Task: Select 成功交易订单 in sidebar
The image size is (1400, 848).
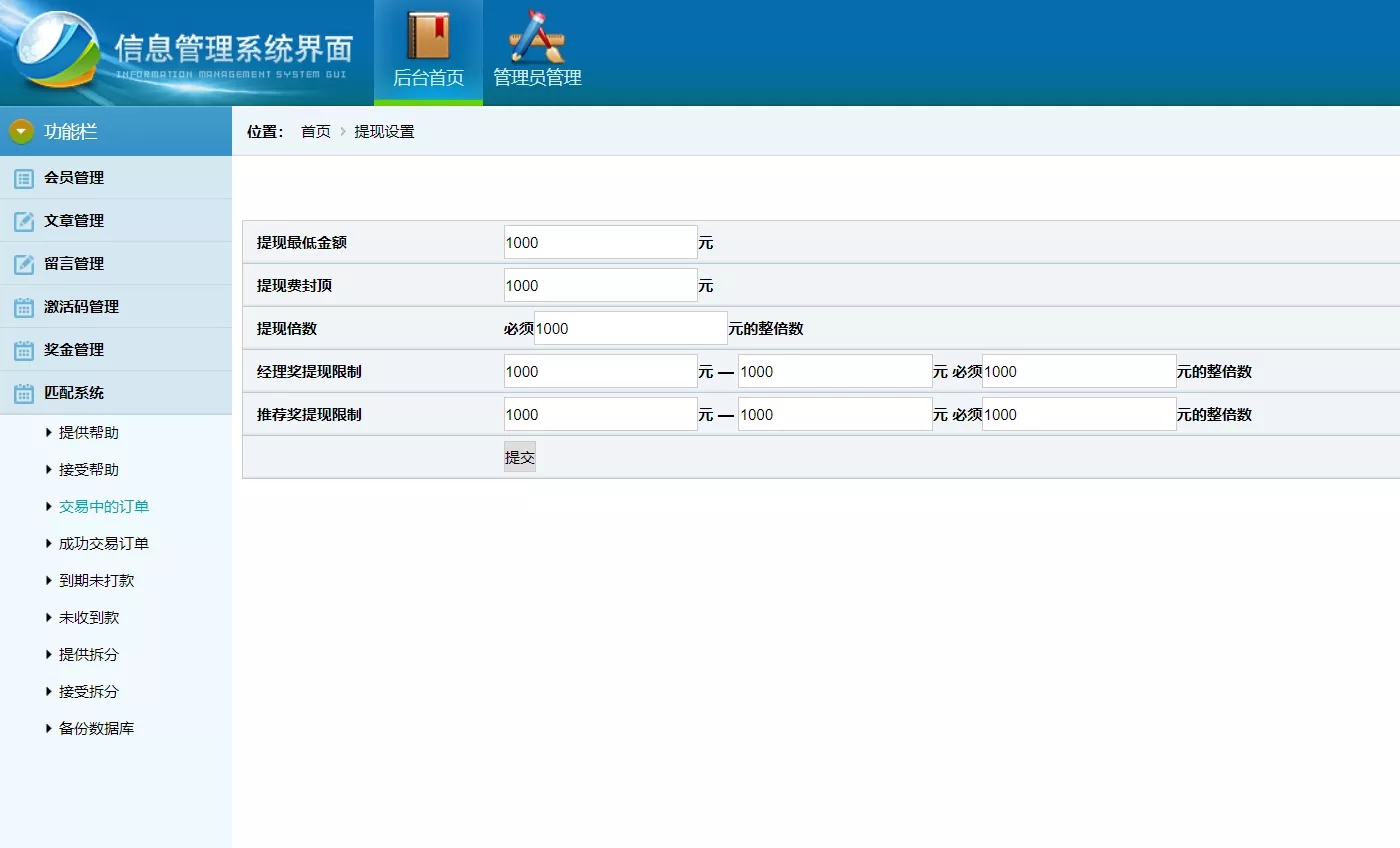Action: point(103,544)
